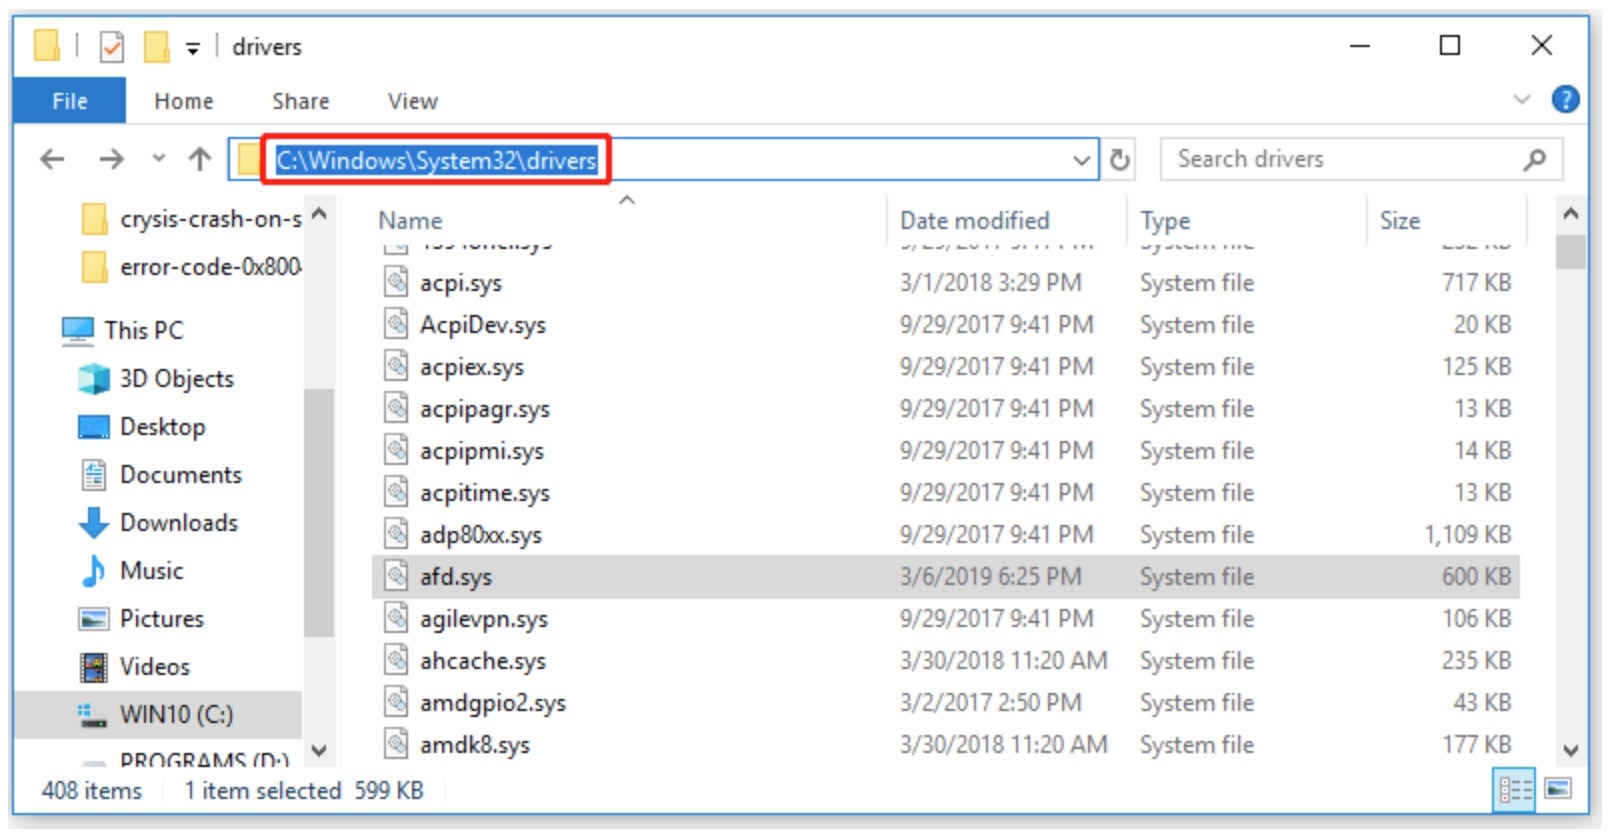
Task: Click the Properties icon in quick access toolbar
Action: pyautogui.click(x=112, y=47)
